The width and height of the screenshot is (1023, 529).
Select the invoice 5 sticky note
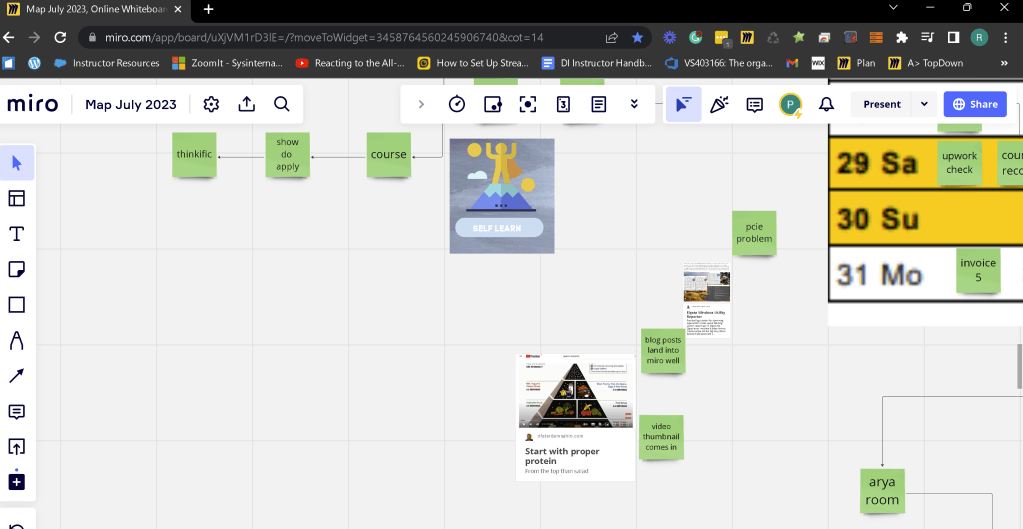click(x=978, y=270)
